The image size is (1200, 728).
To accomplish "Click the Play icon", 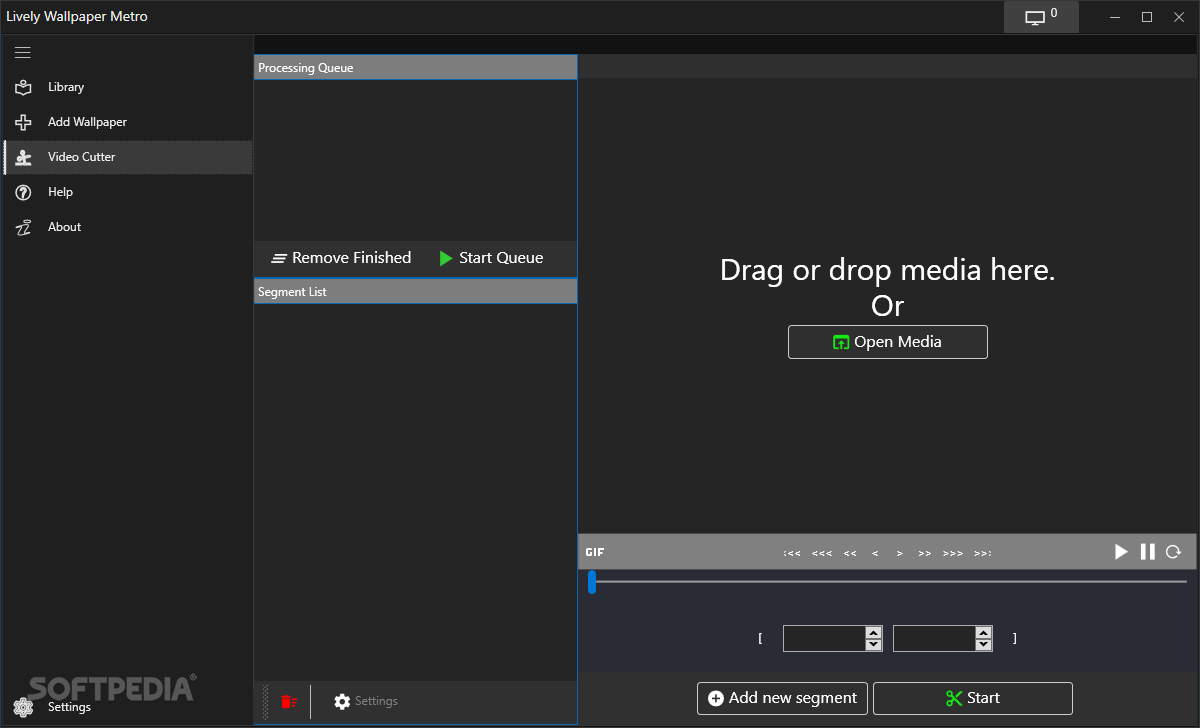I will [x=1121, y=552].
